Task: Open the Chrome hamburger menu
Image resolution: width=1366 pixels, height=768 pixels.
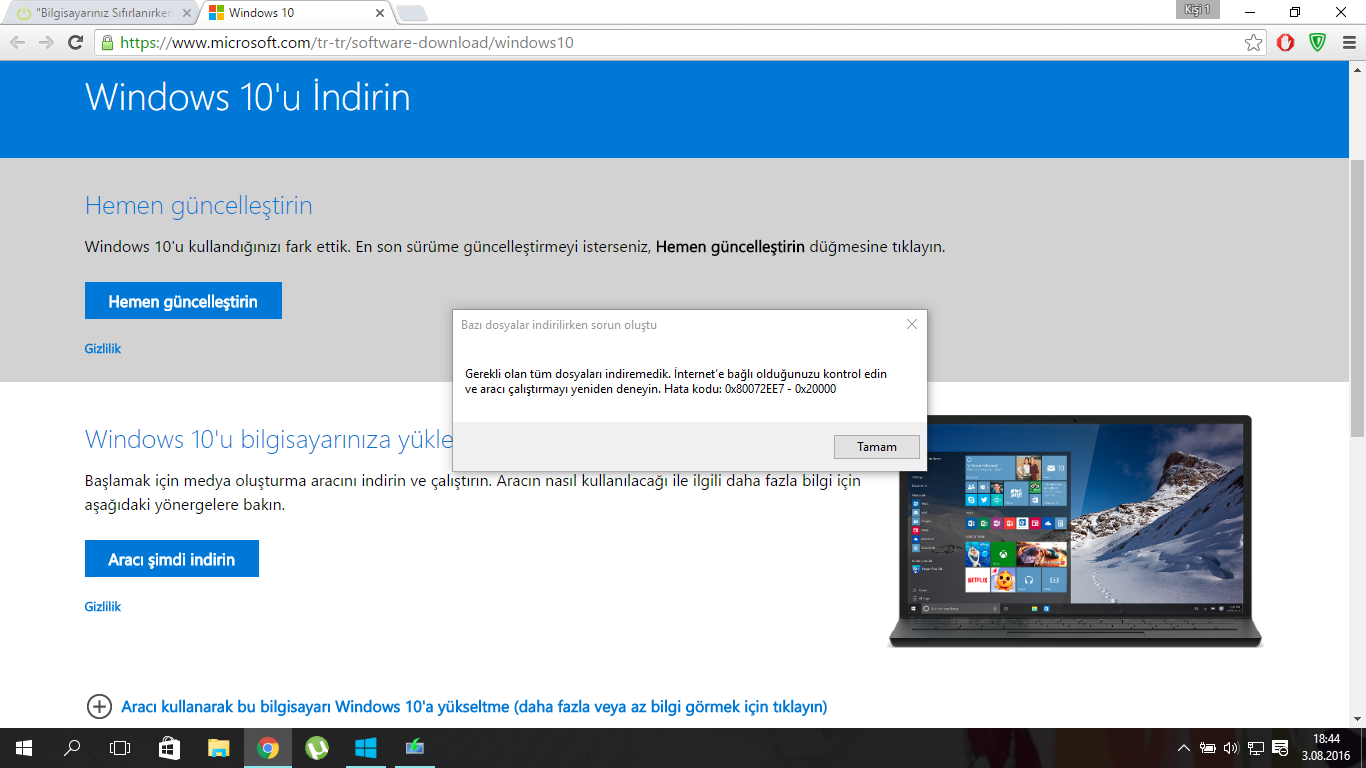Action: [1347, 43]
